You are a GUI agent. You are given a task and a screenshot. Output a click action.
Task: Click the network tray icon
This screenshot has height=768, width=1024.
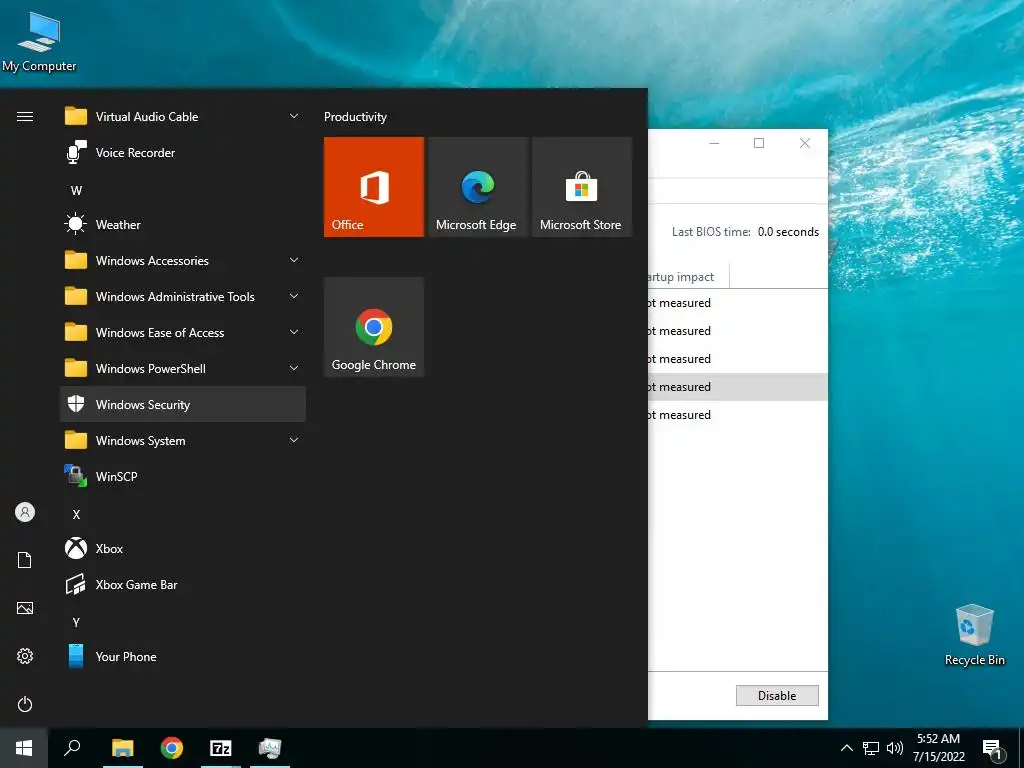point(871,748)
